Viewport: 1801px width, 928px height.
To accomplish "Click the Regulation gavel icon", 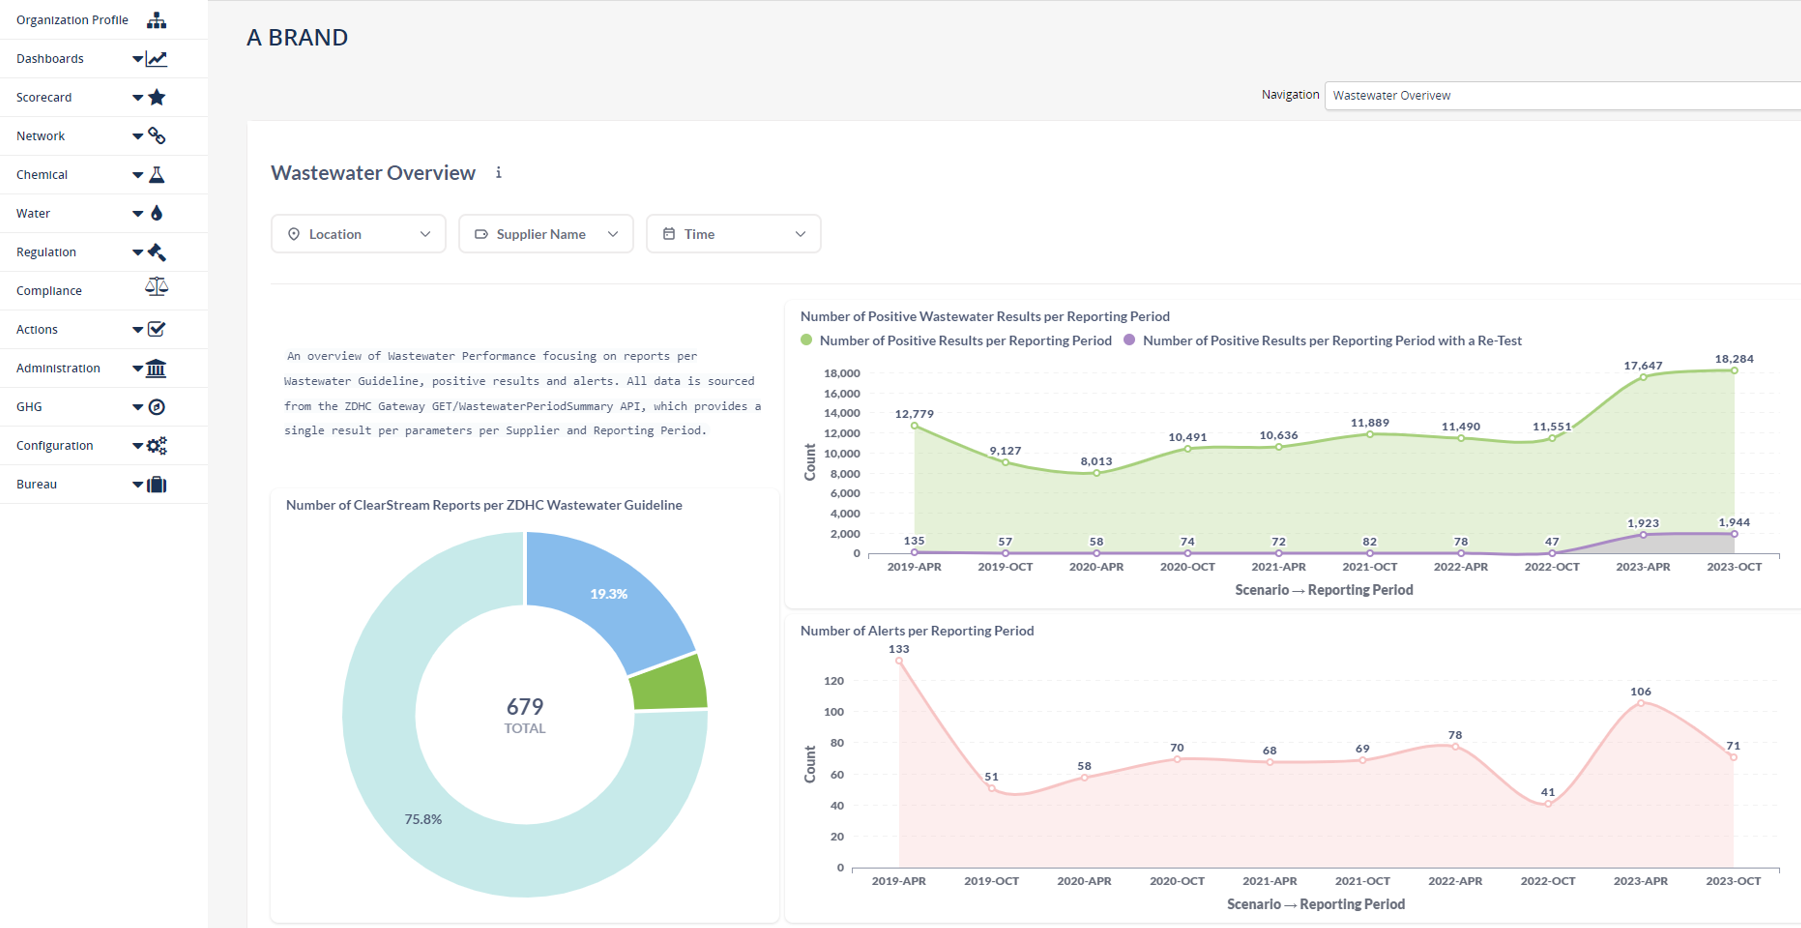I will (x=157, y=252).
